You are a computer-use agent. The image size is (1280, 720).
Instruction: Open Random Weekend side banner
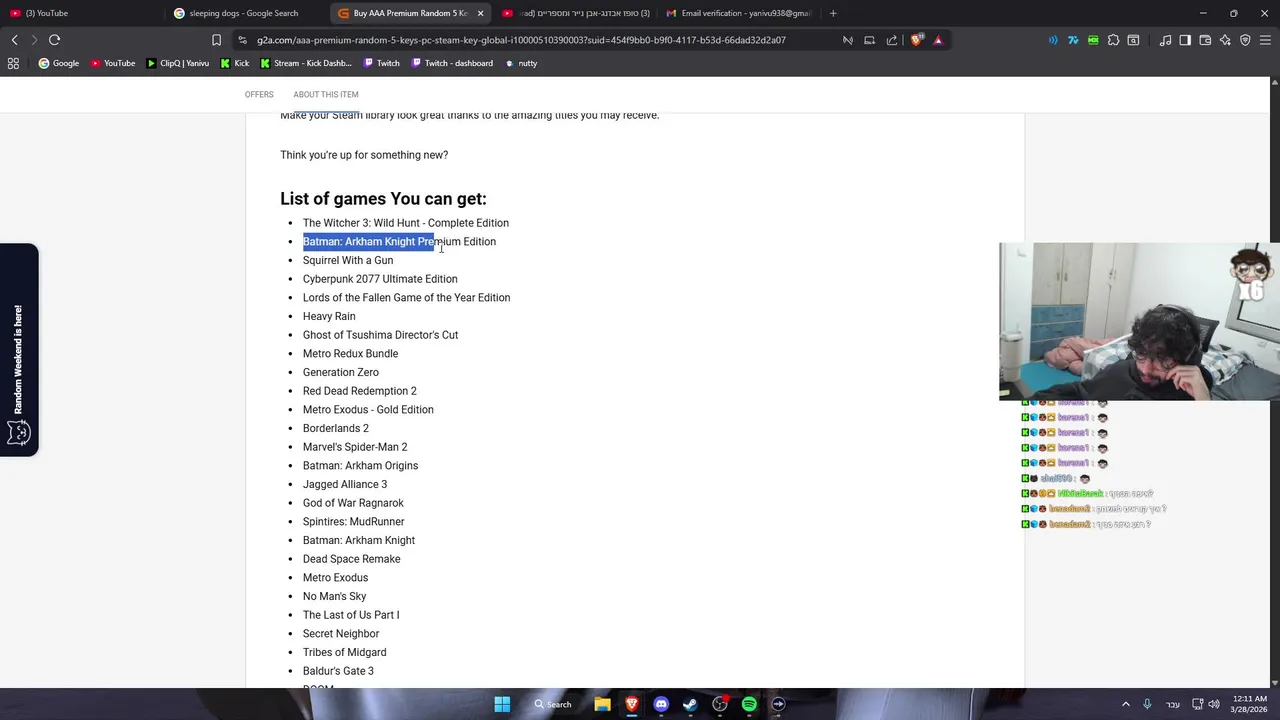19,350
